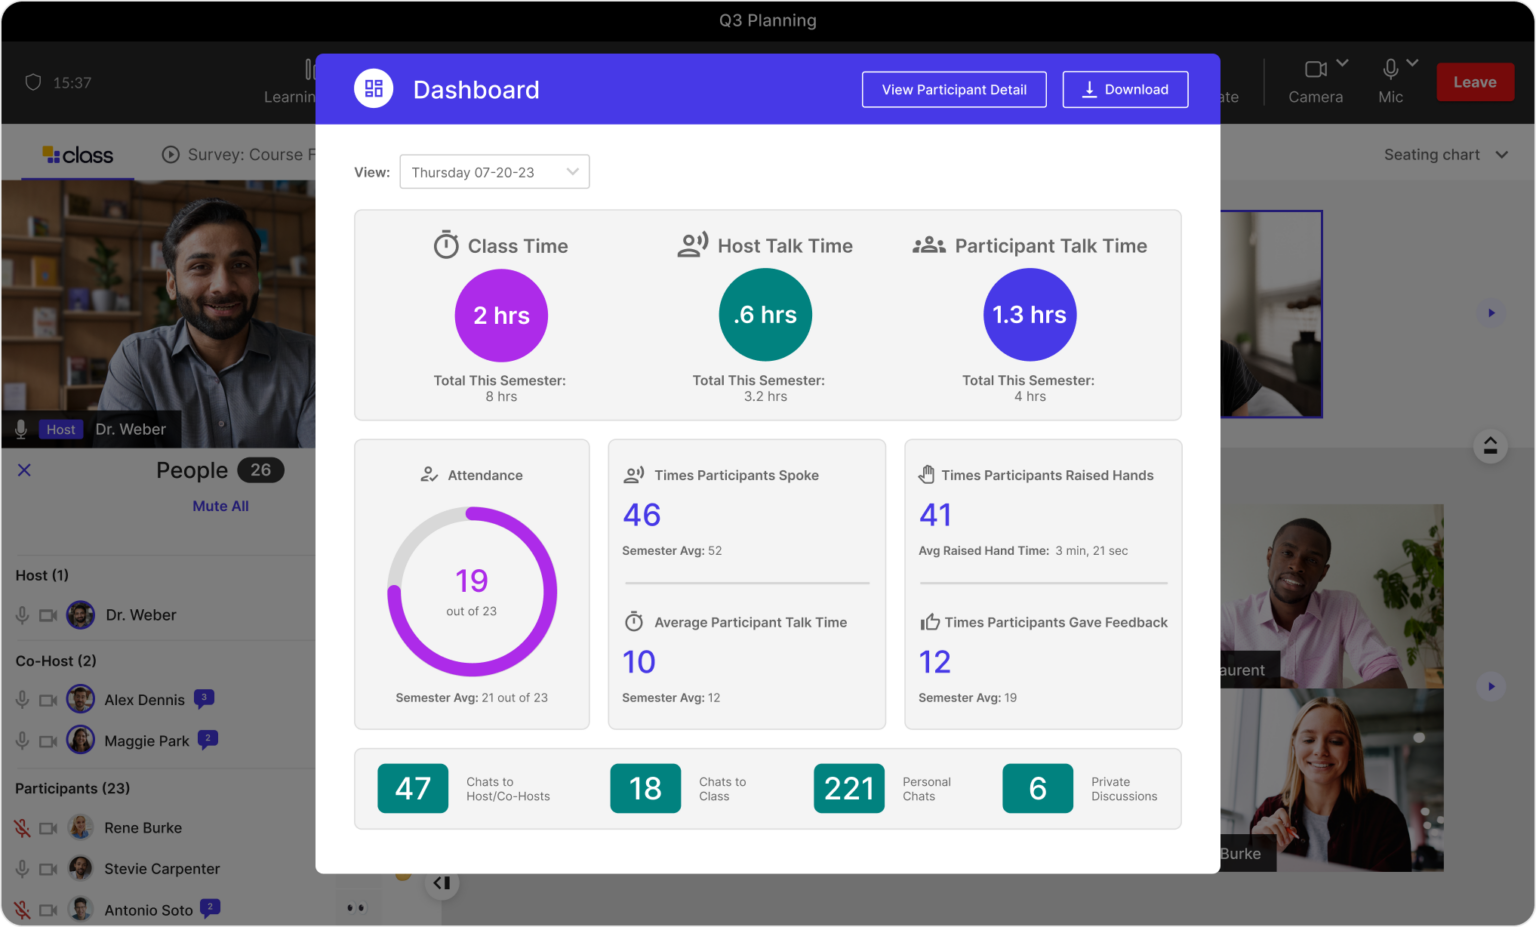This screenshot has width=1536, height=927.
Task: Toggle Dr. Weber's mic in Host list
Action: 22,615
